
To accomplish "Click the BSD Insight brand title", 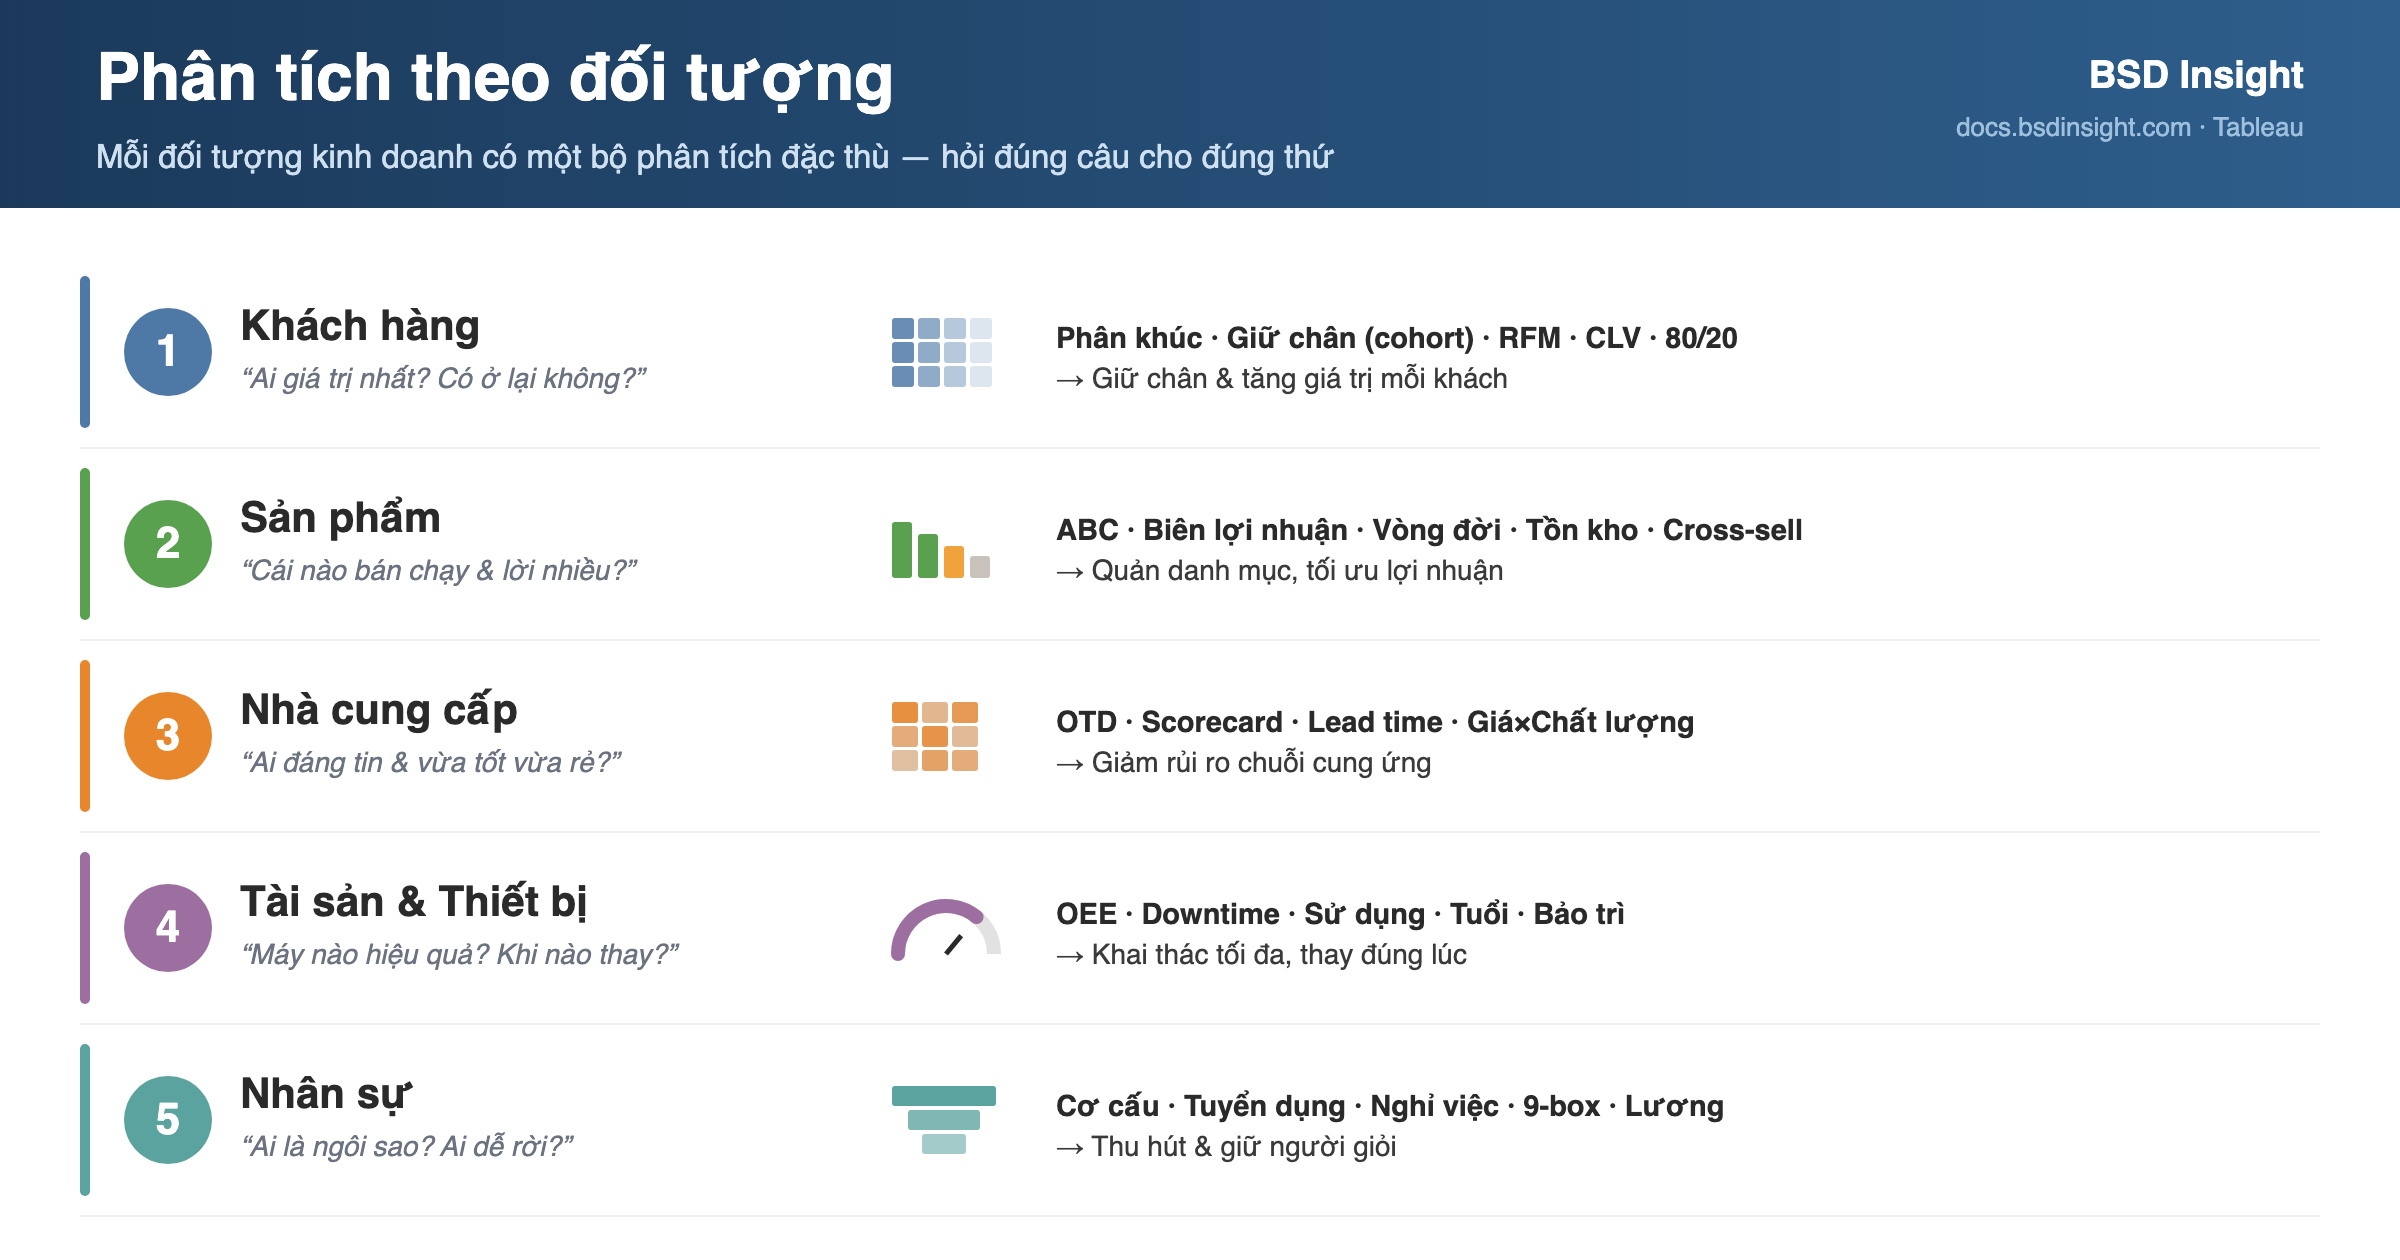I will click(x=2196, y=75).
